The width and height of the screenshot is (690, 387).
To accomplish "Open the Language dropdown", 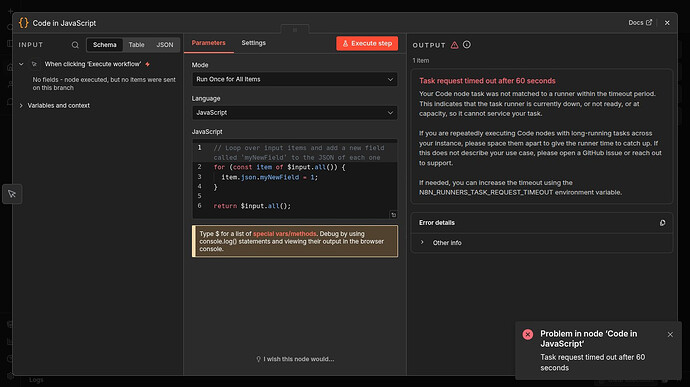I will (x=295, y=113).
